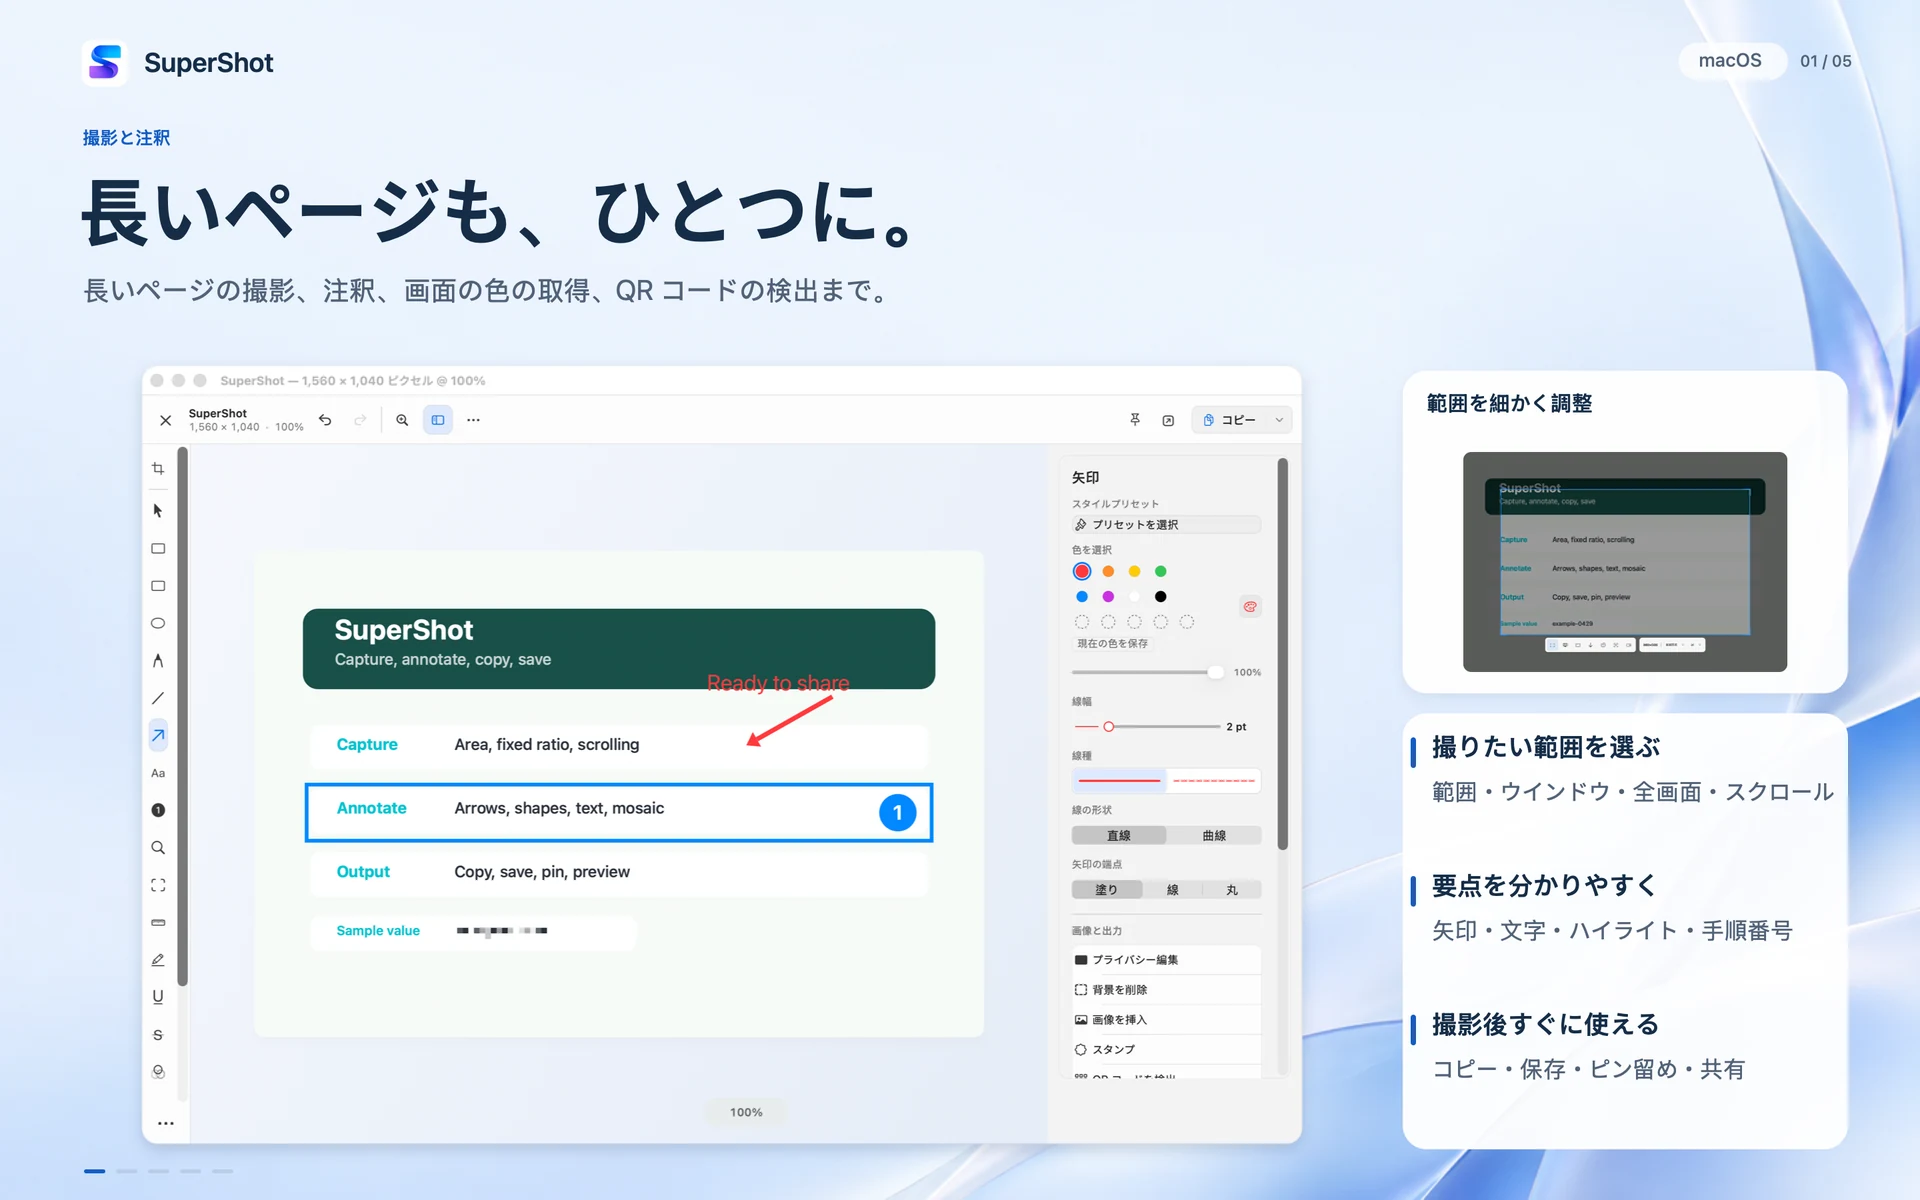Viewport: 1920px width, 1200px height.
Task: Select the straight Line tool
Action: pyautogui.click(x=158, y=698)
